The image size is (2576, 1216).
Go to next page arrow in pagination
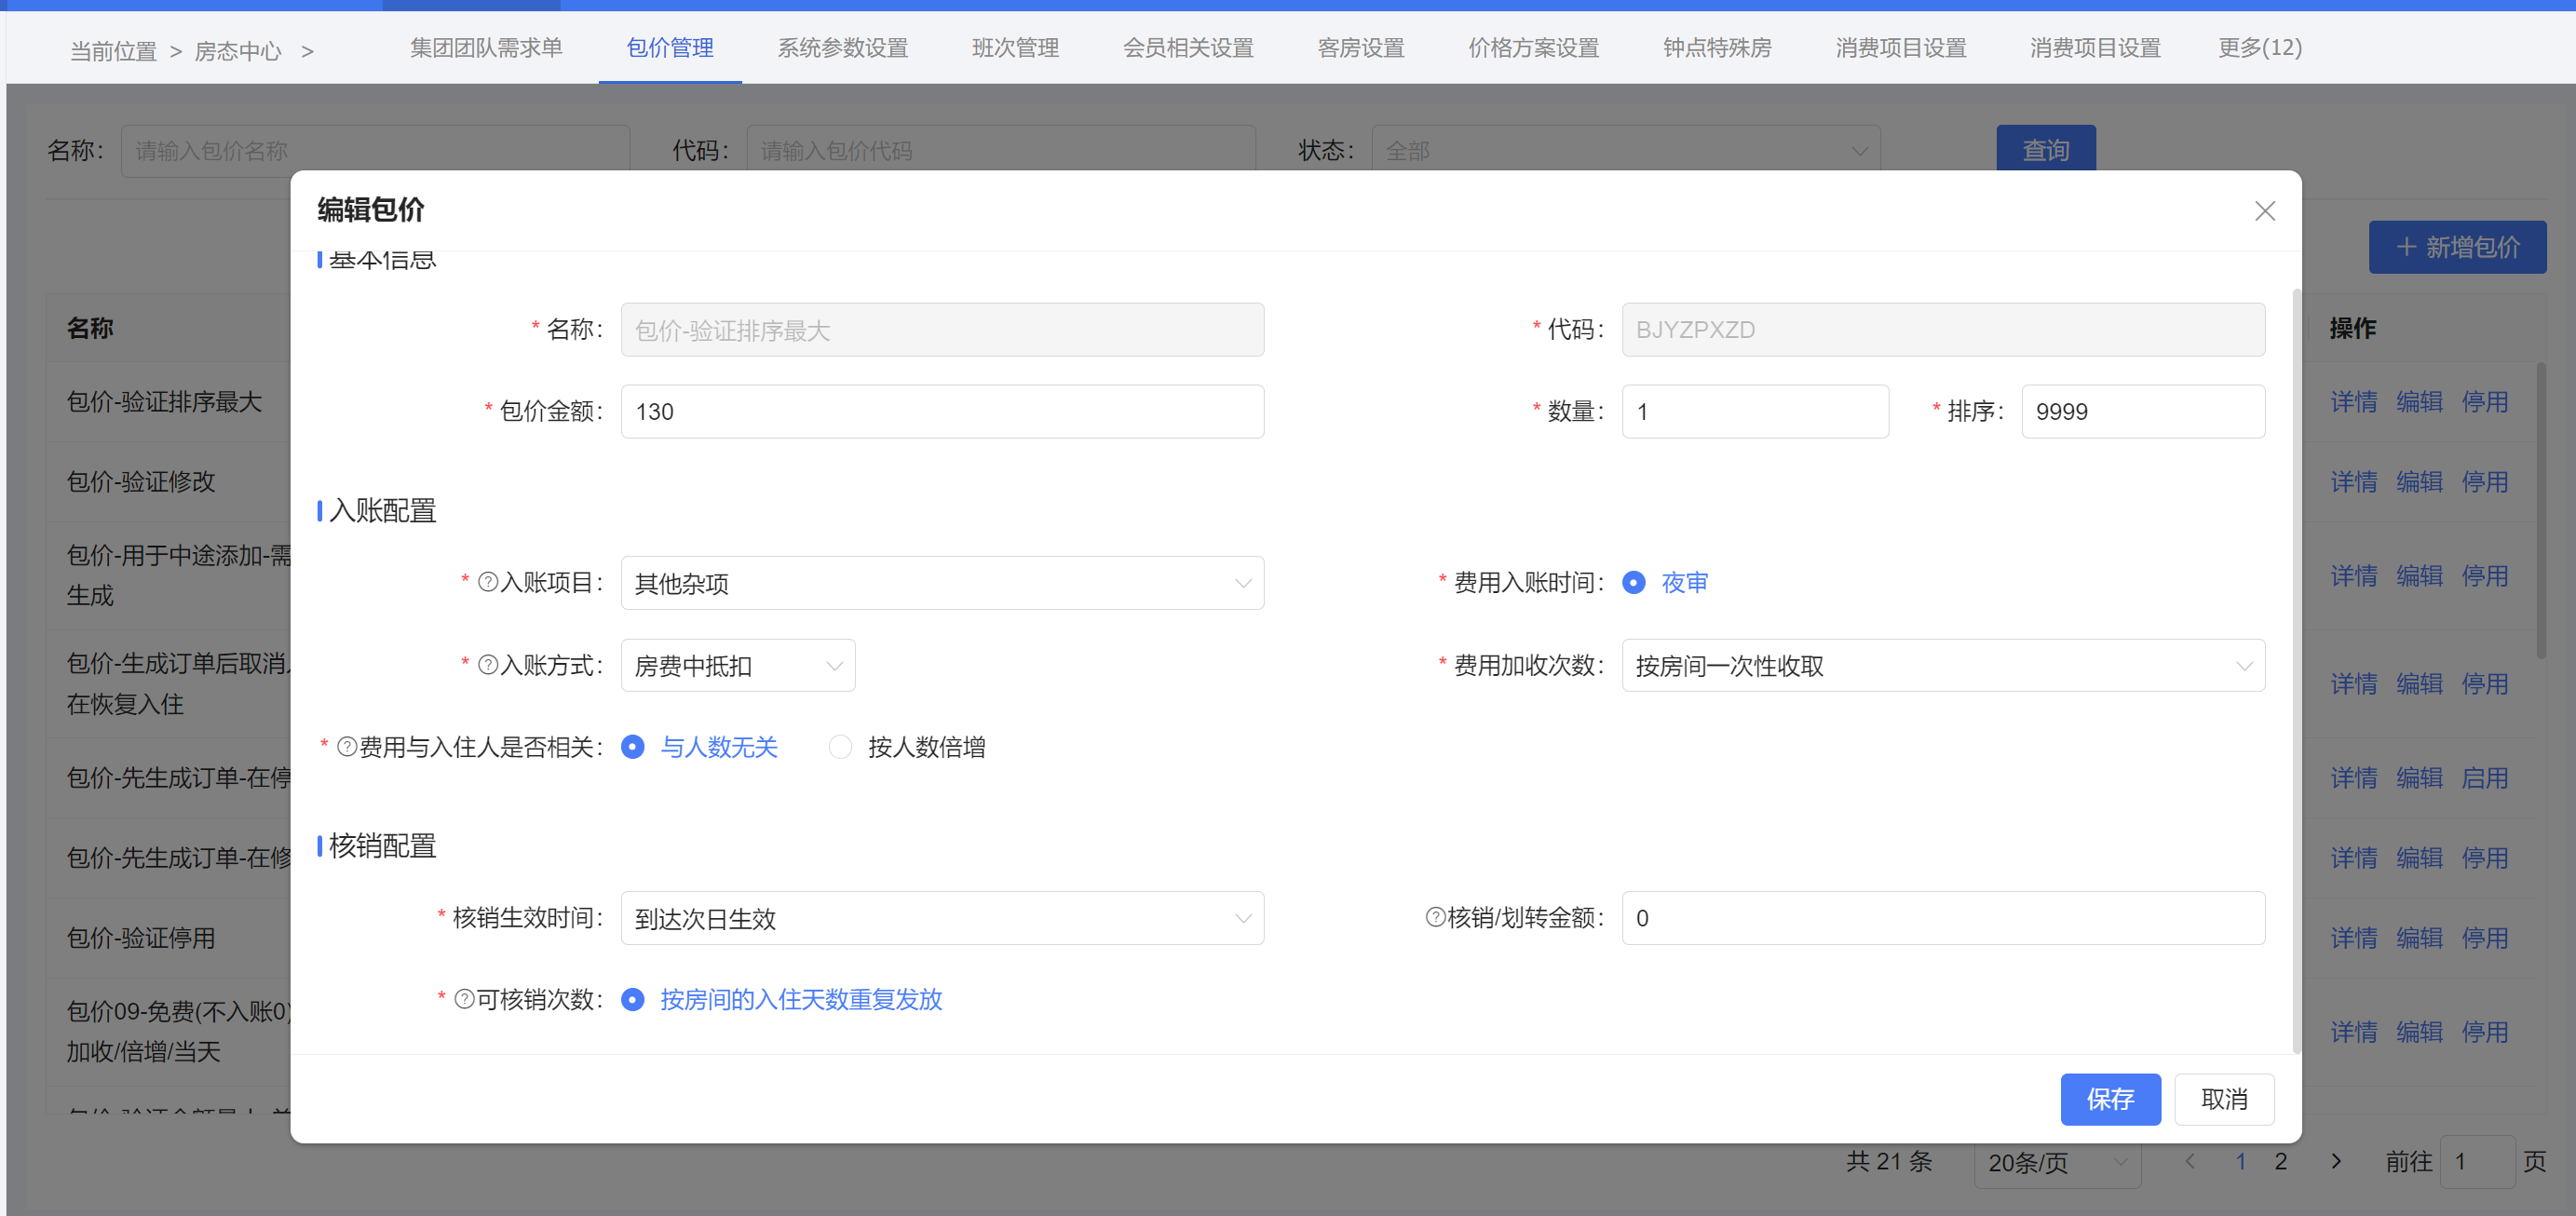tap(2336, 1161)
